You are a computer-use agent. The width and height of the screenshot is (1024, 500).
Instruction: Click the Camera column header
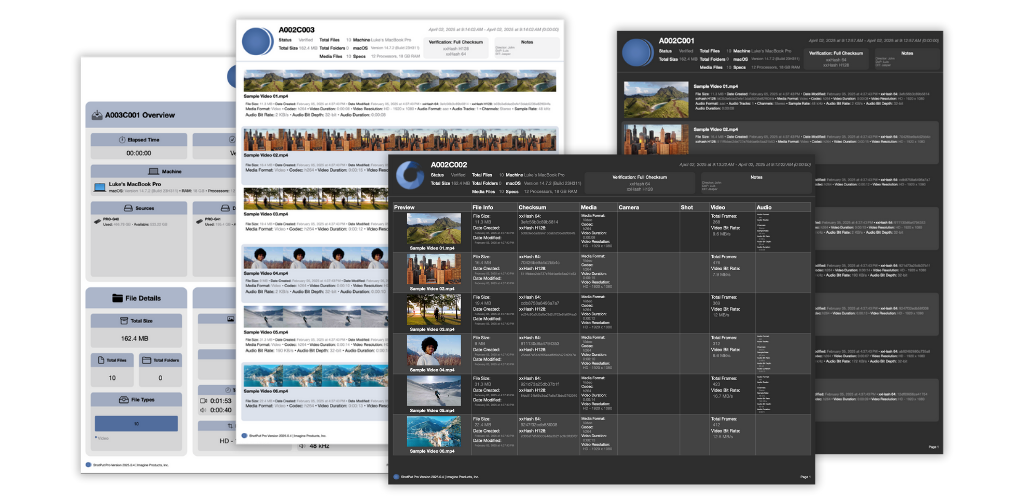click(630, 207)
